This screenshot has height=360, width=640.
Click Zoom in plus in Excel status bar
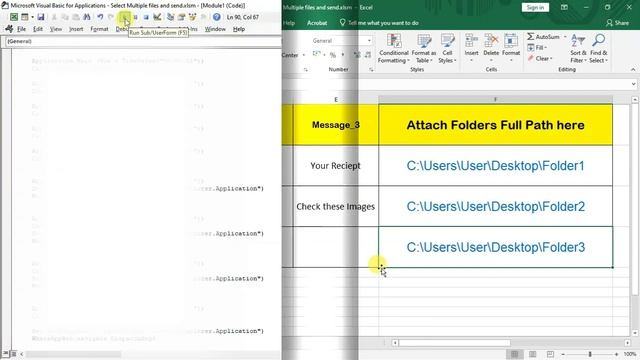616,354
